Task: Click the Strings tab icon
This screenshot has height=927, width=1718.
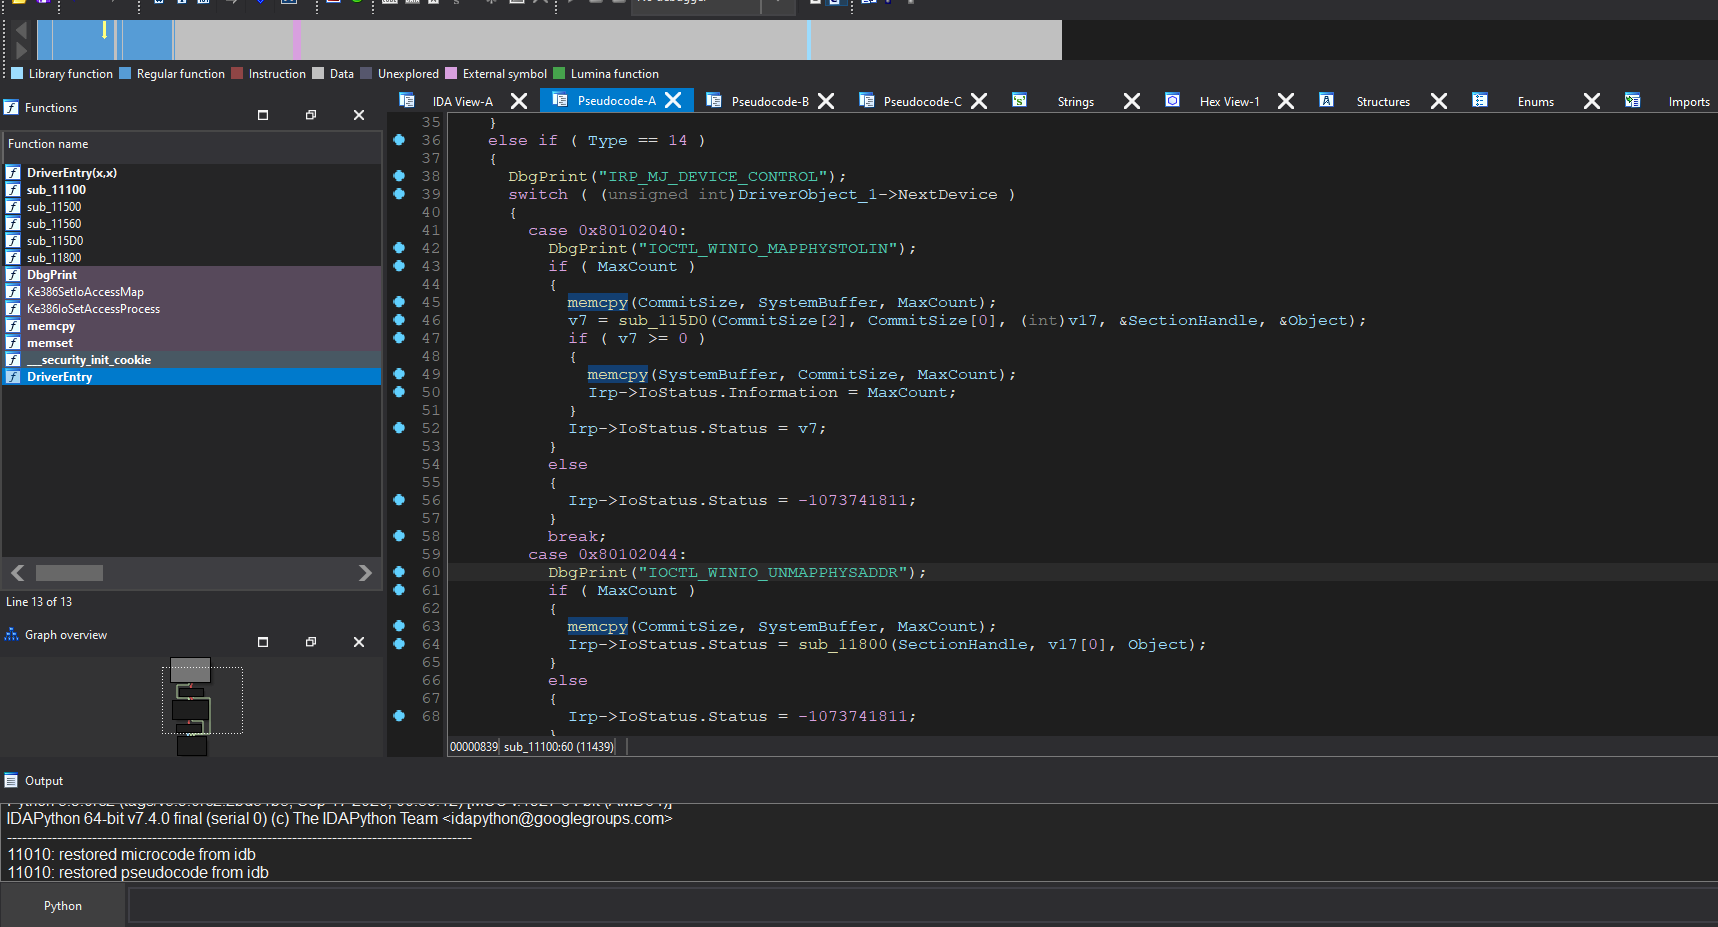Action: tap(1019, 100)
